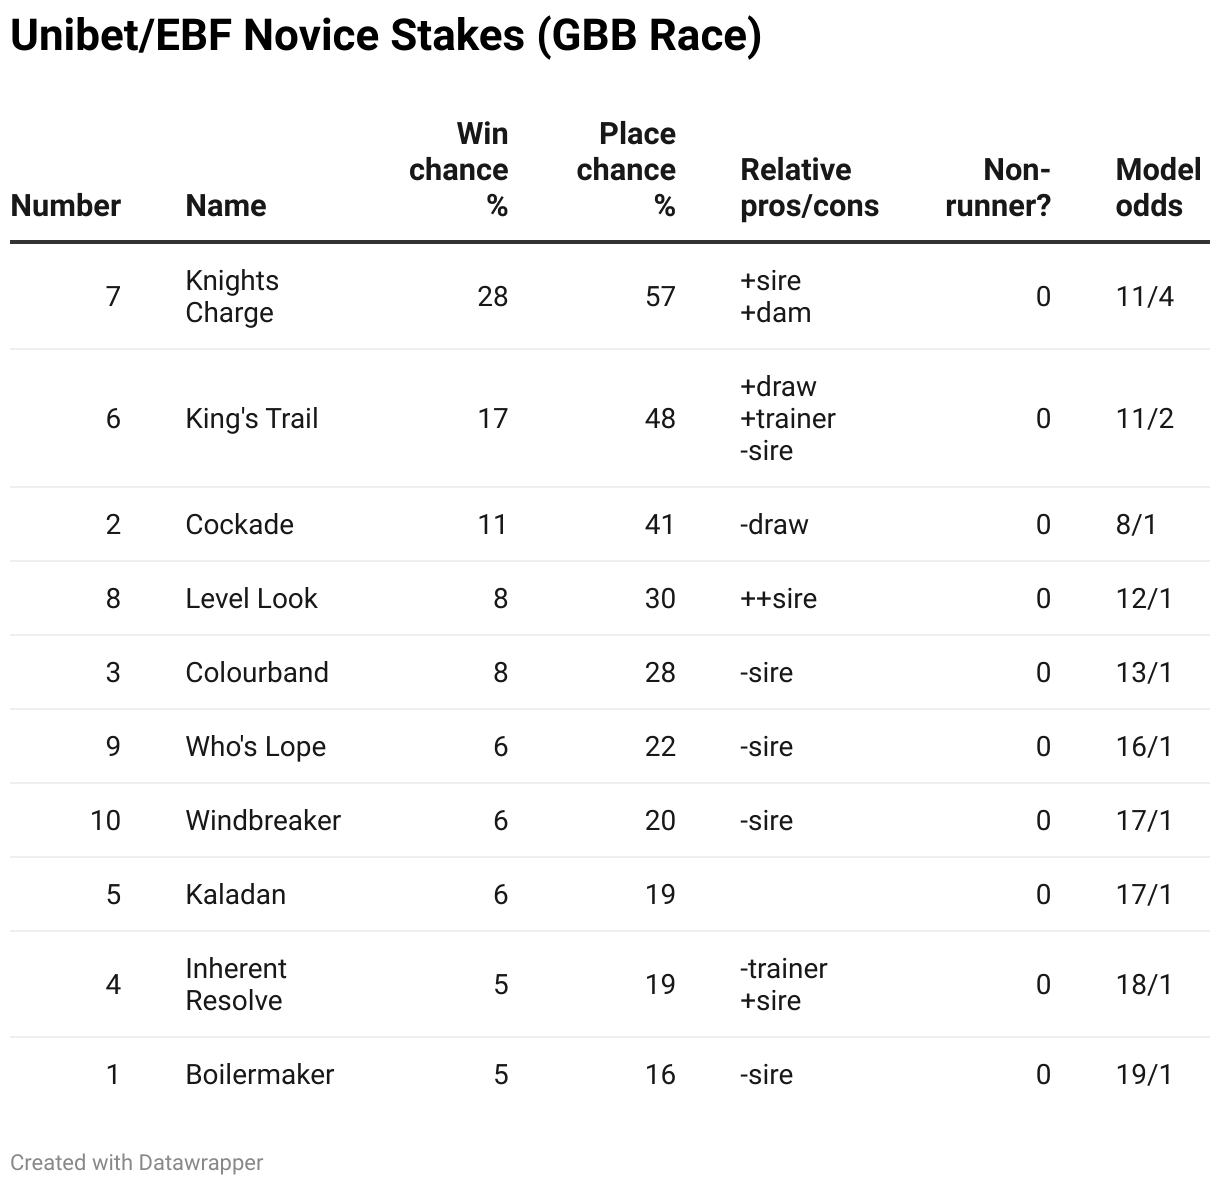Click the Number column header

tap(66, 206)
